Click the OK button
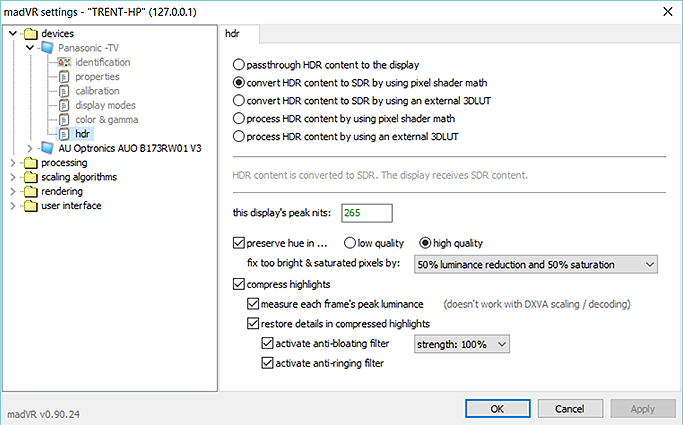 tap(497, 408)
